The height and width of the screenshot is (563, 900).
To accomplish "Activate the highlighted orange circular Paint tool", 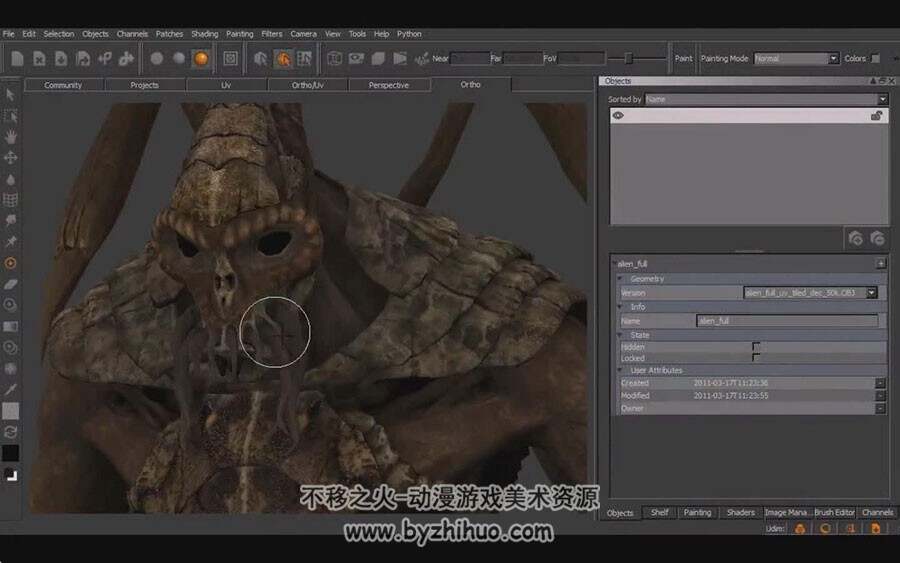I will (10, 263).
